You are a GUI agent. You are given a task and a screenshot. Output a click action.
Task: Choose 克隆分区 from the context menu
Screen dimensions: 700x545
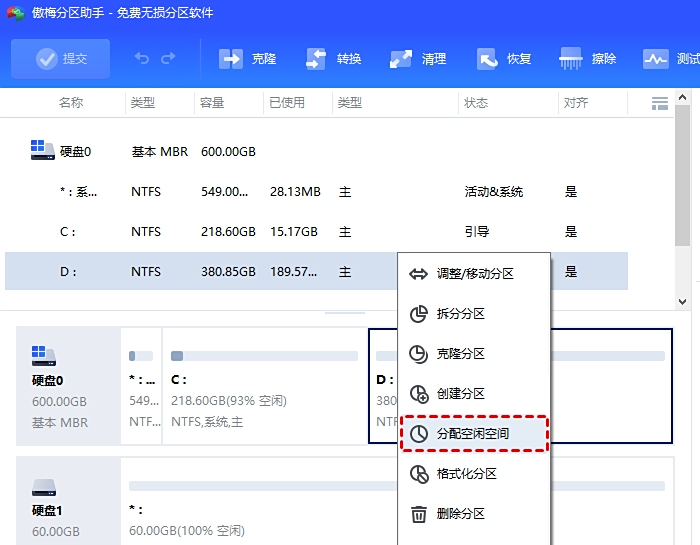[460, 354]
